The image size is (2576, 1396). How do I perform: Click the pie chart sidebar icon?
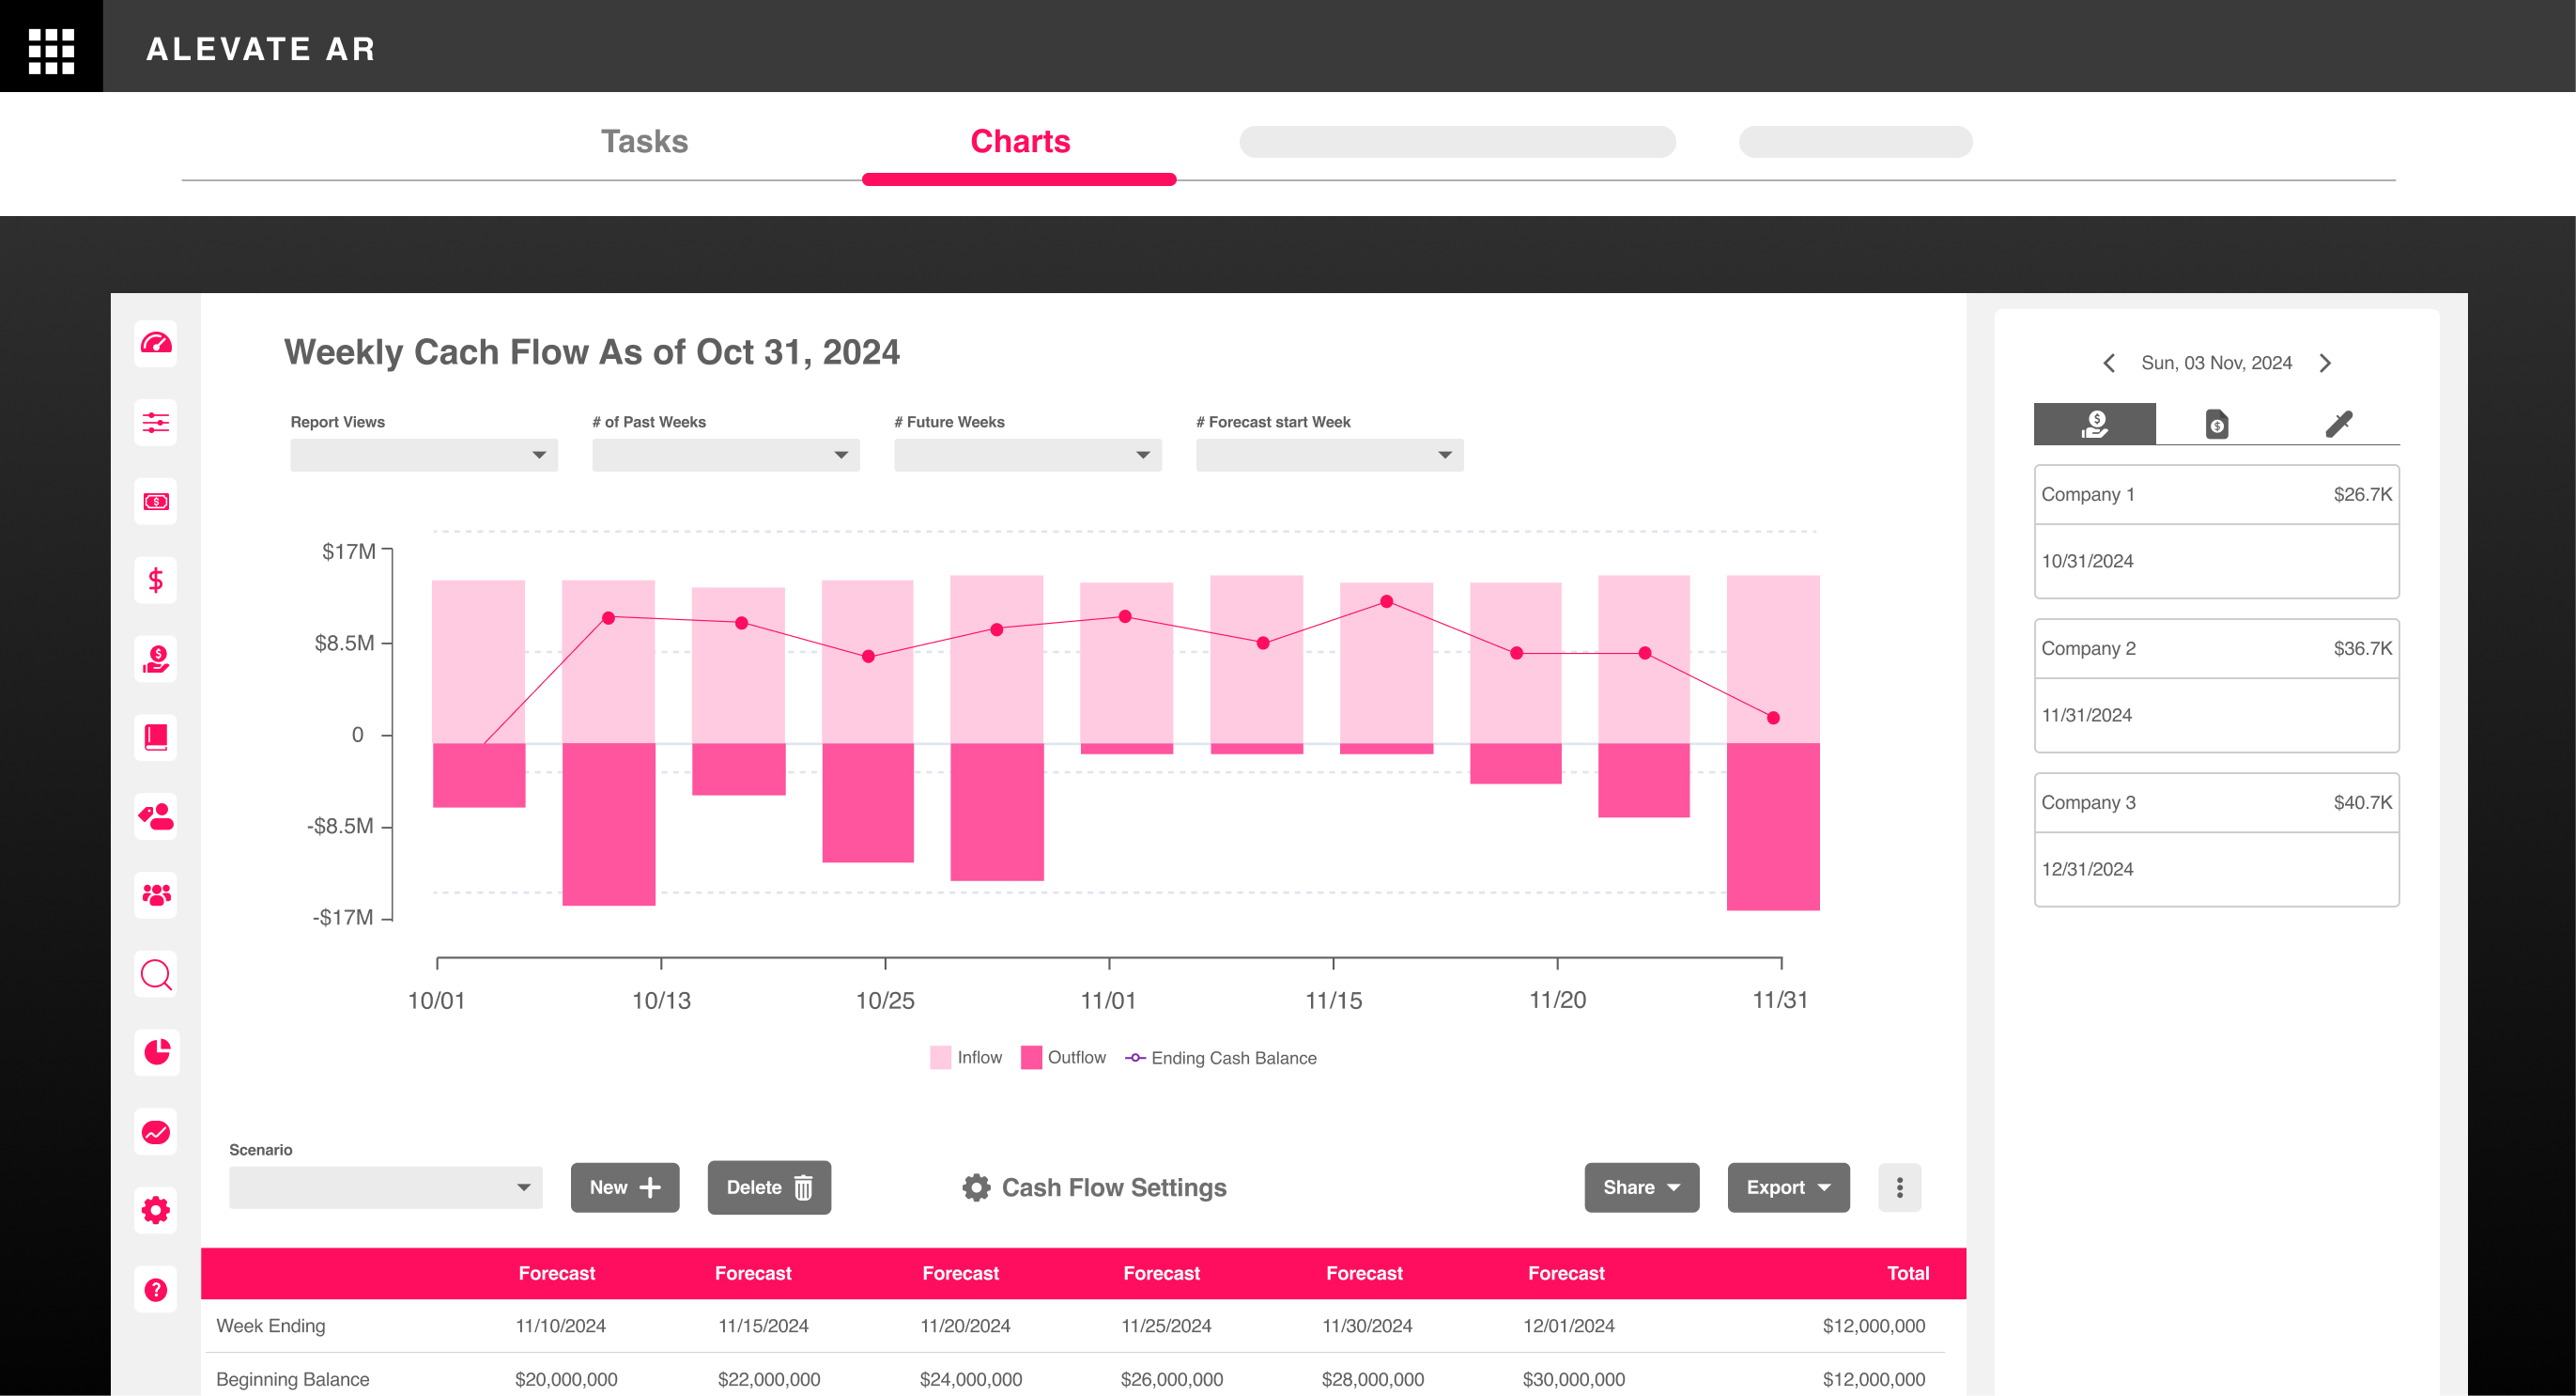tap(156, 1052)
